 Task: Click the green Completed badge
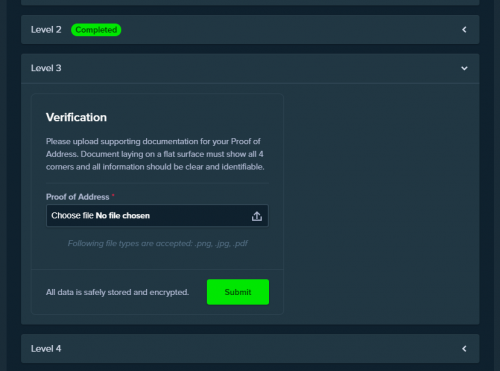coord(96,30)
